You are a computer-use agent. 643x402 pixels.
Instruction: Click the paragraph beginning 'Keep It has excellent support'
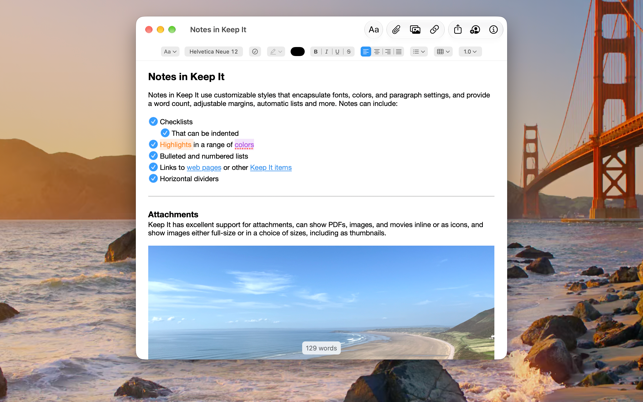point(315,229)
